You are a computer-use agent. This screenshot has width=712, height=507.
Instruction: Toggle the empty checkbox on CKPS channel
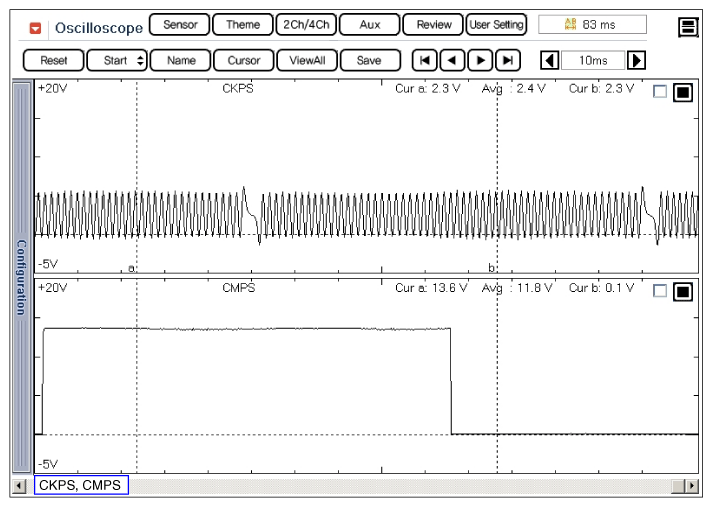[659, 92]
